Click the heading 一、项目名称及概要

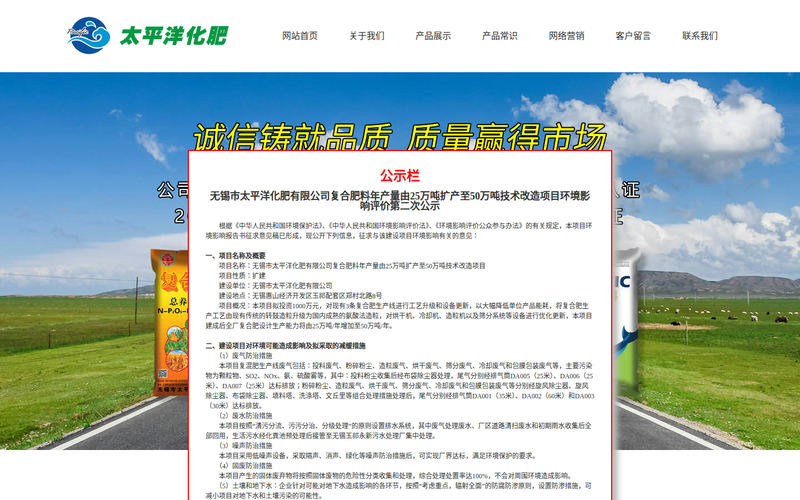235,256
